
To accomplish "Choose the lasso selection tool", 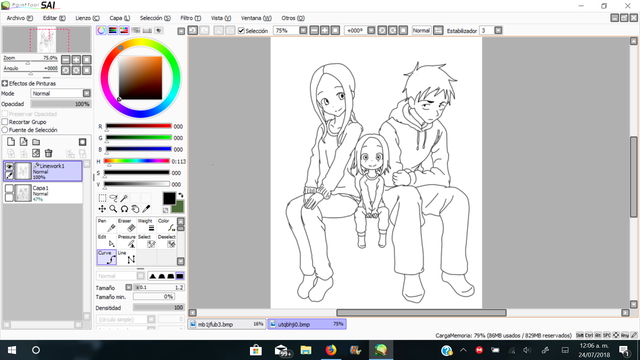I will 113,198.
